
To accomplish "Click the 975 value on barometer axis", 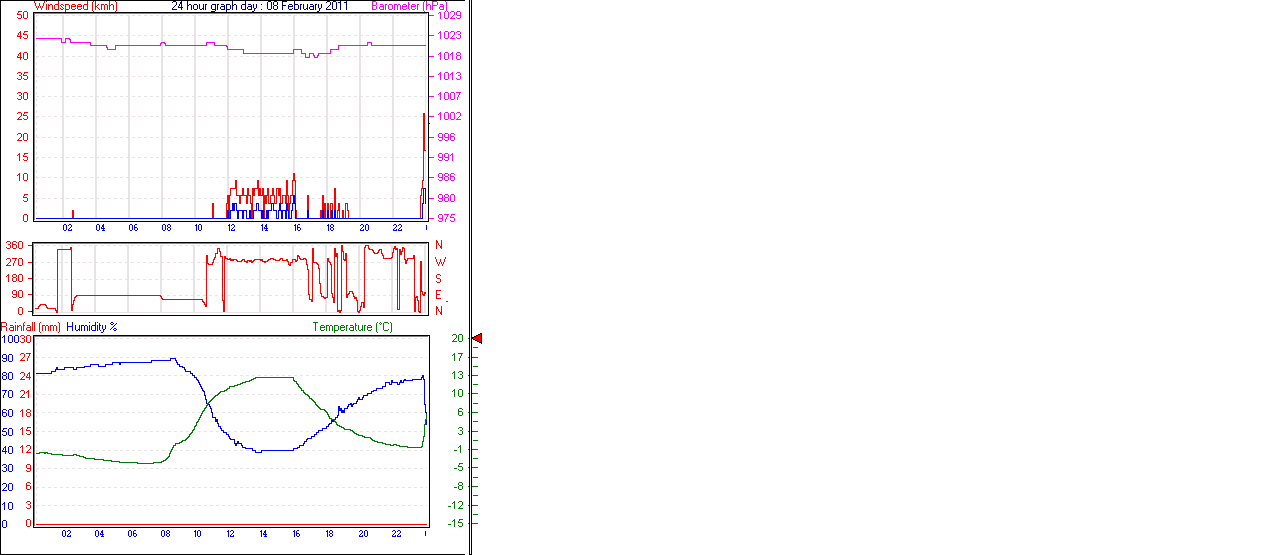I will pos(446,218).
